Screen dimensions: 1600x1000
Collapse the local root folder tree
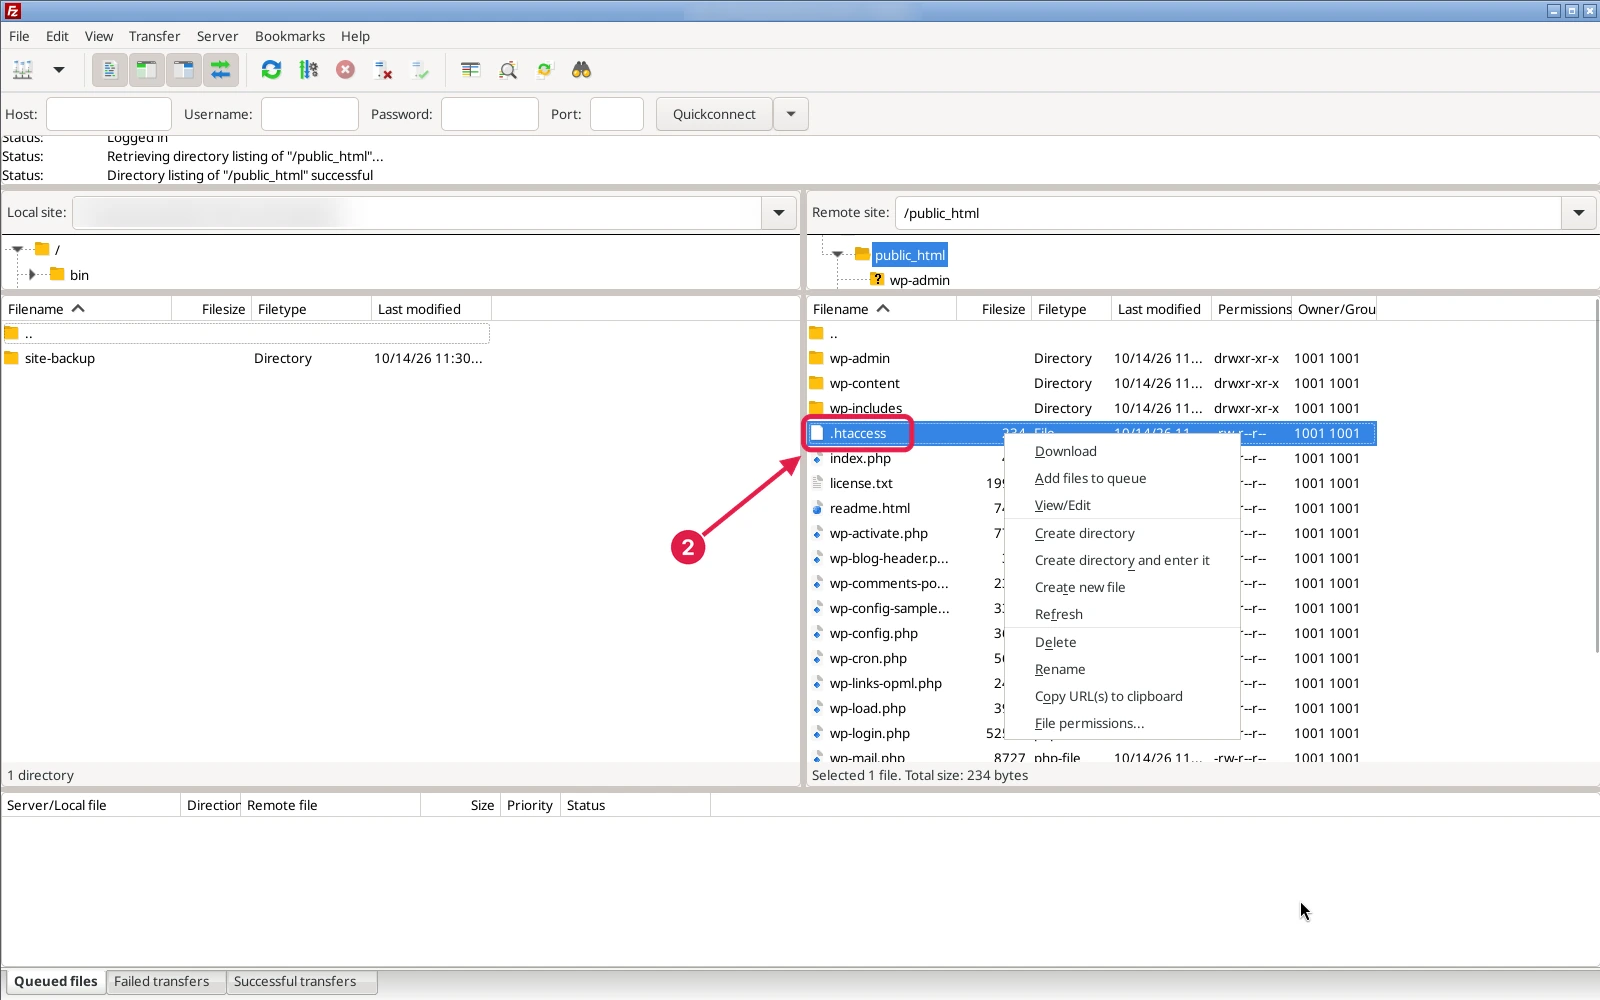pos(17,249)
